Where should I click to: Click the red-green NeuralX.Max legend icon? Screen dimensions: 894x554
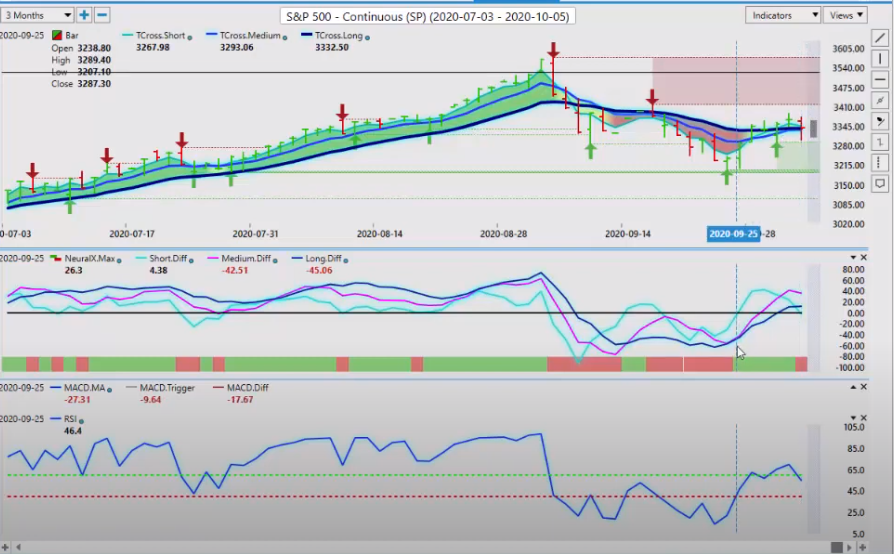pyautogui.click(x=56, y=258)
